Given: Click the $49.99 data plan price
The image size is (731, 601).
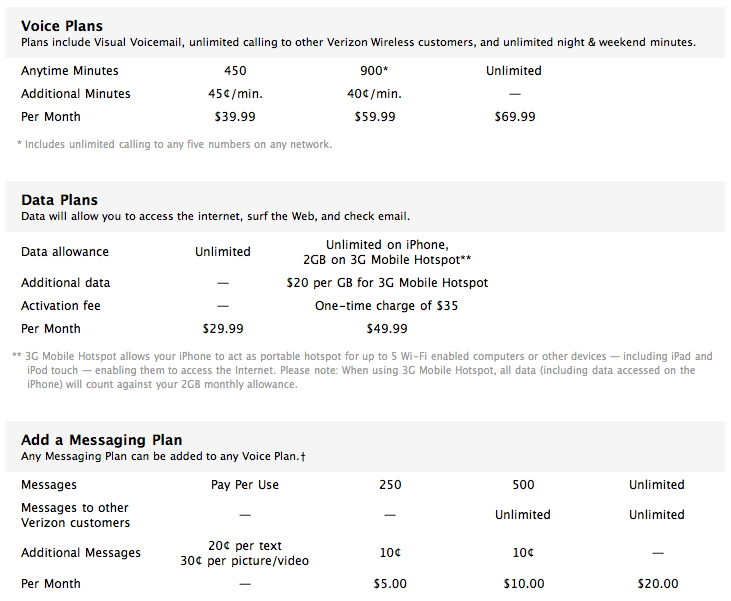Looking at the screenshot, I should click(x=387, y=329).
